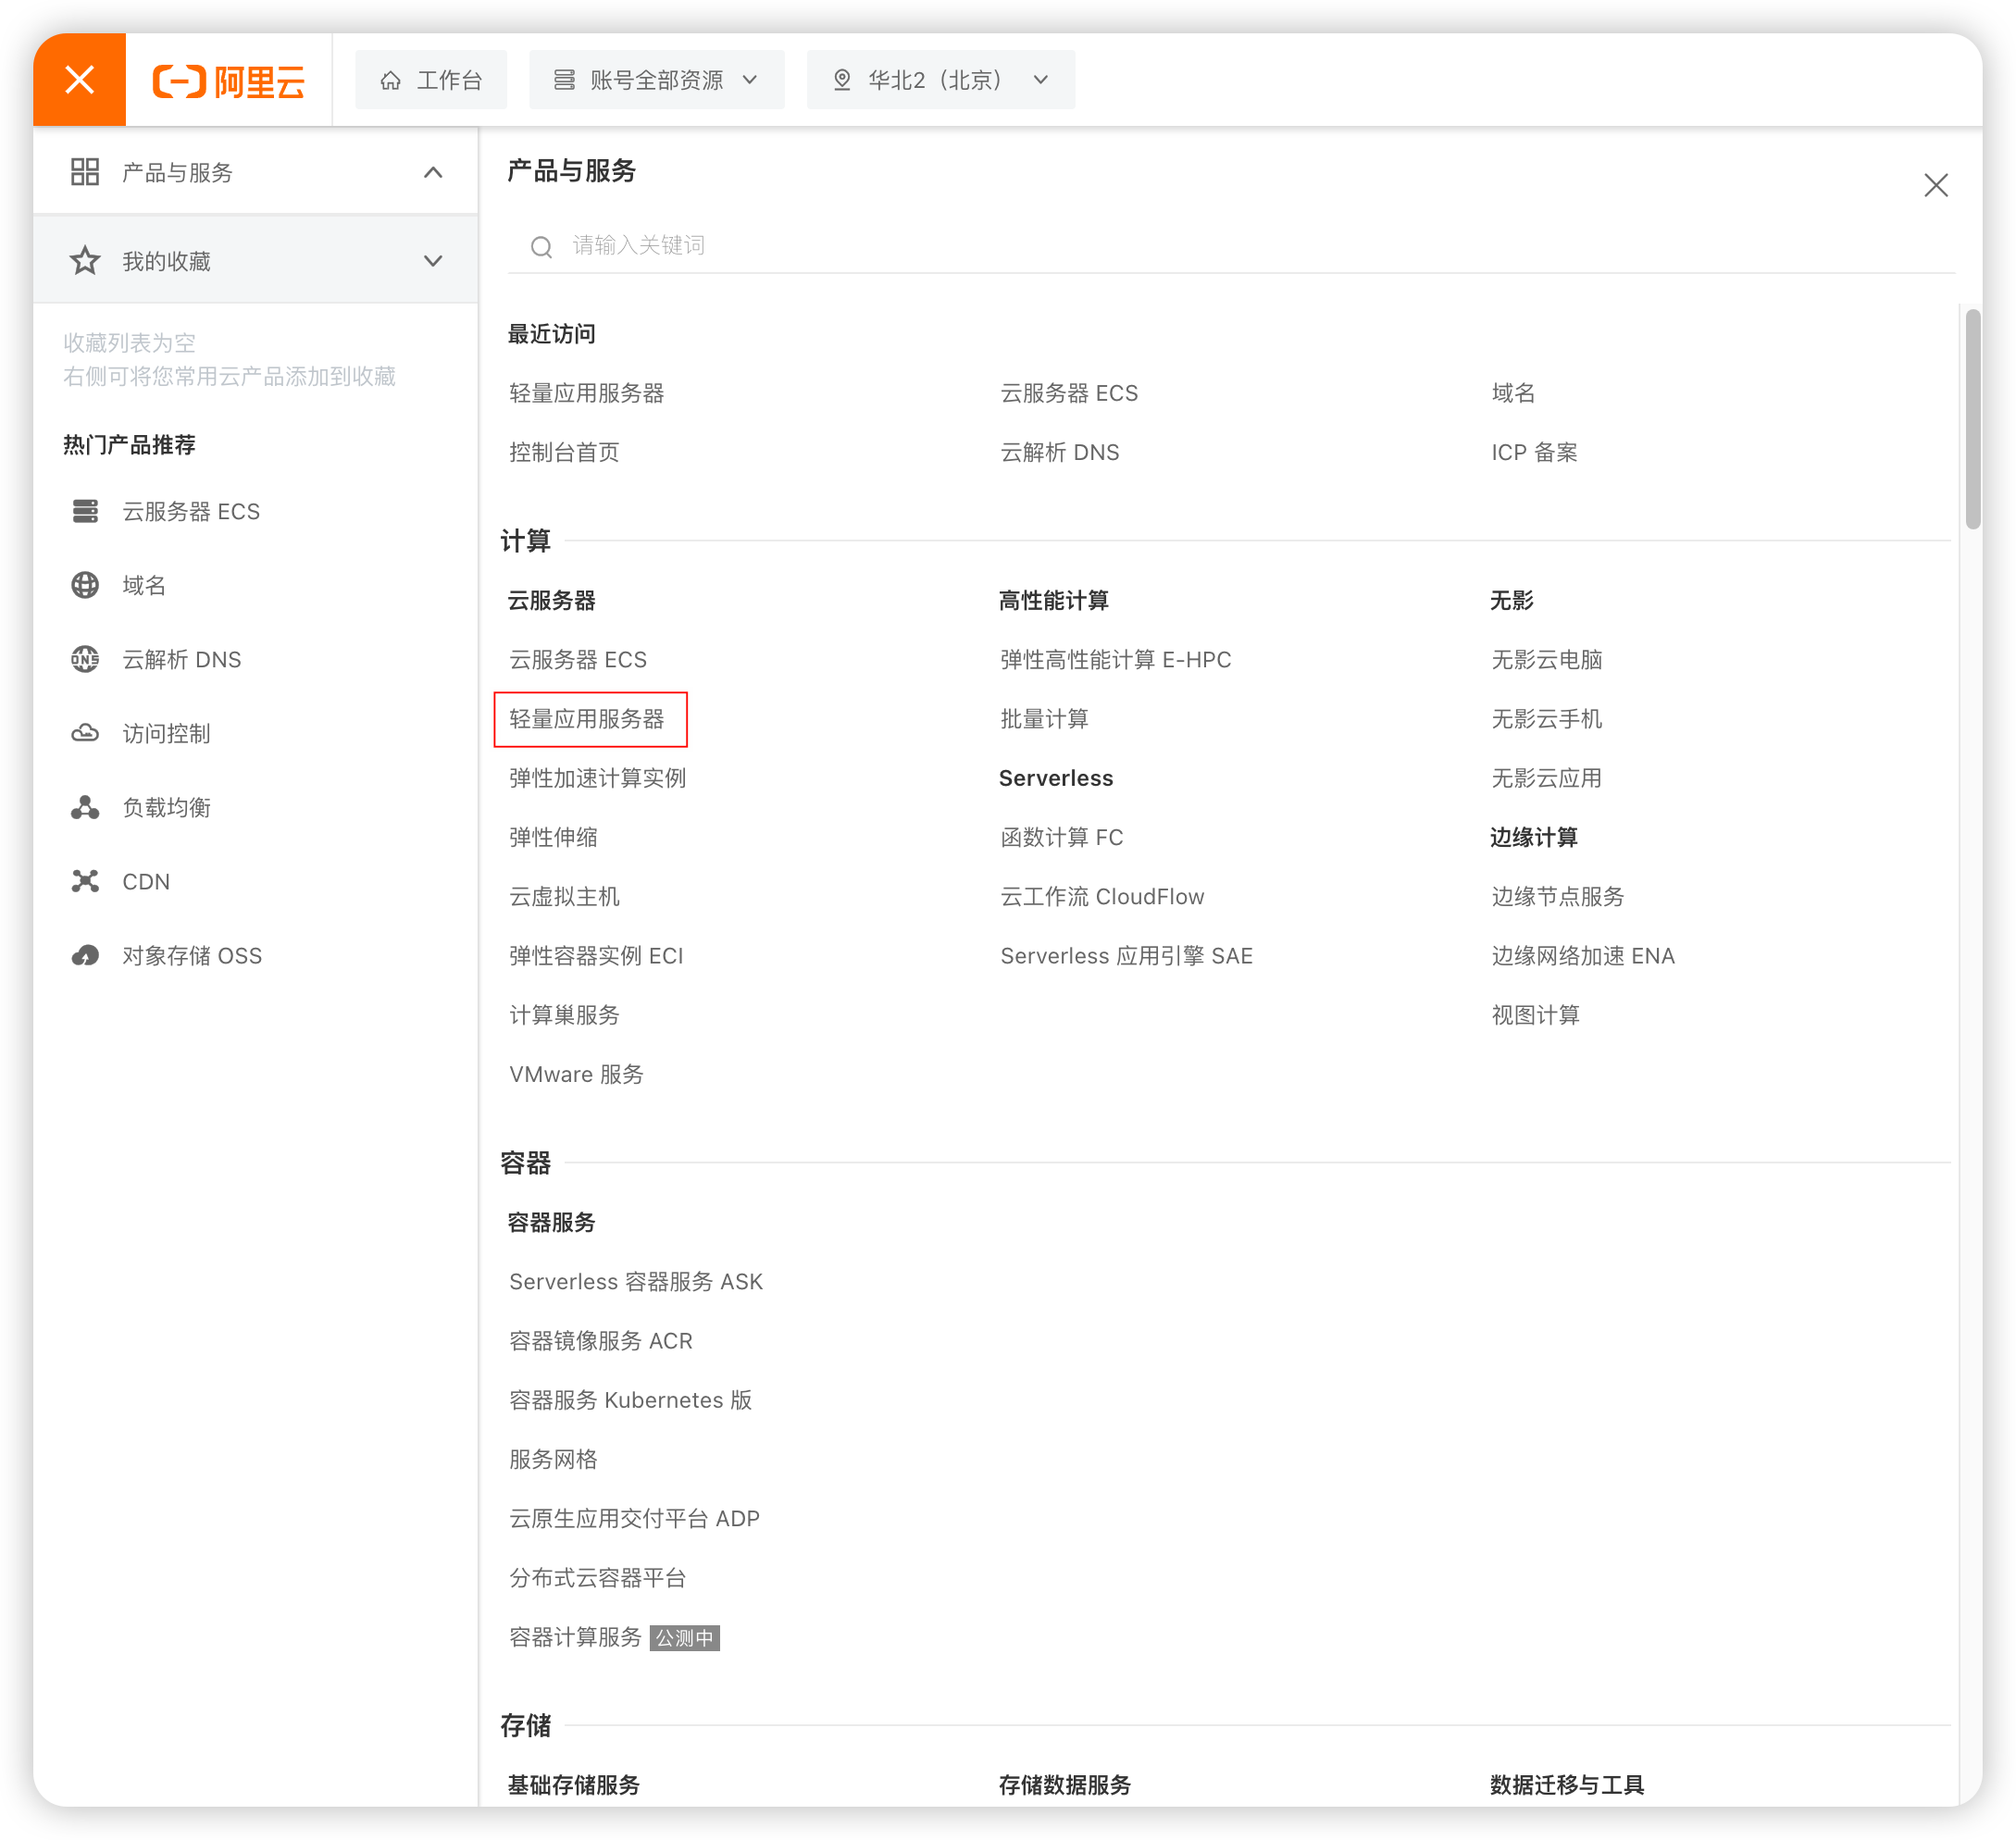Screen dimensions: 2016x1840
Task: Click the star icon for 我的收藏
Action: (85, 261)
